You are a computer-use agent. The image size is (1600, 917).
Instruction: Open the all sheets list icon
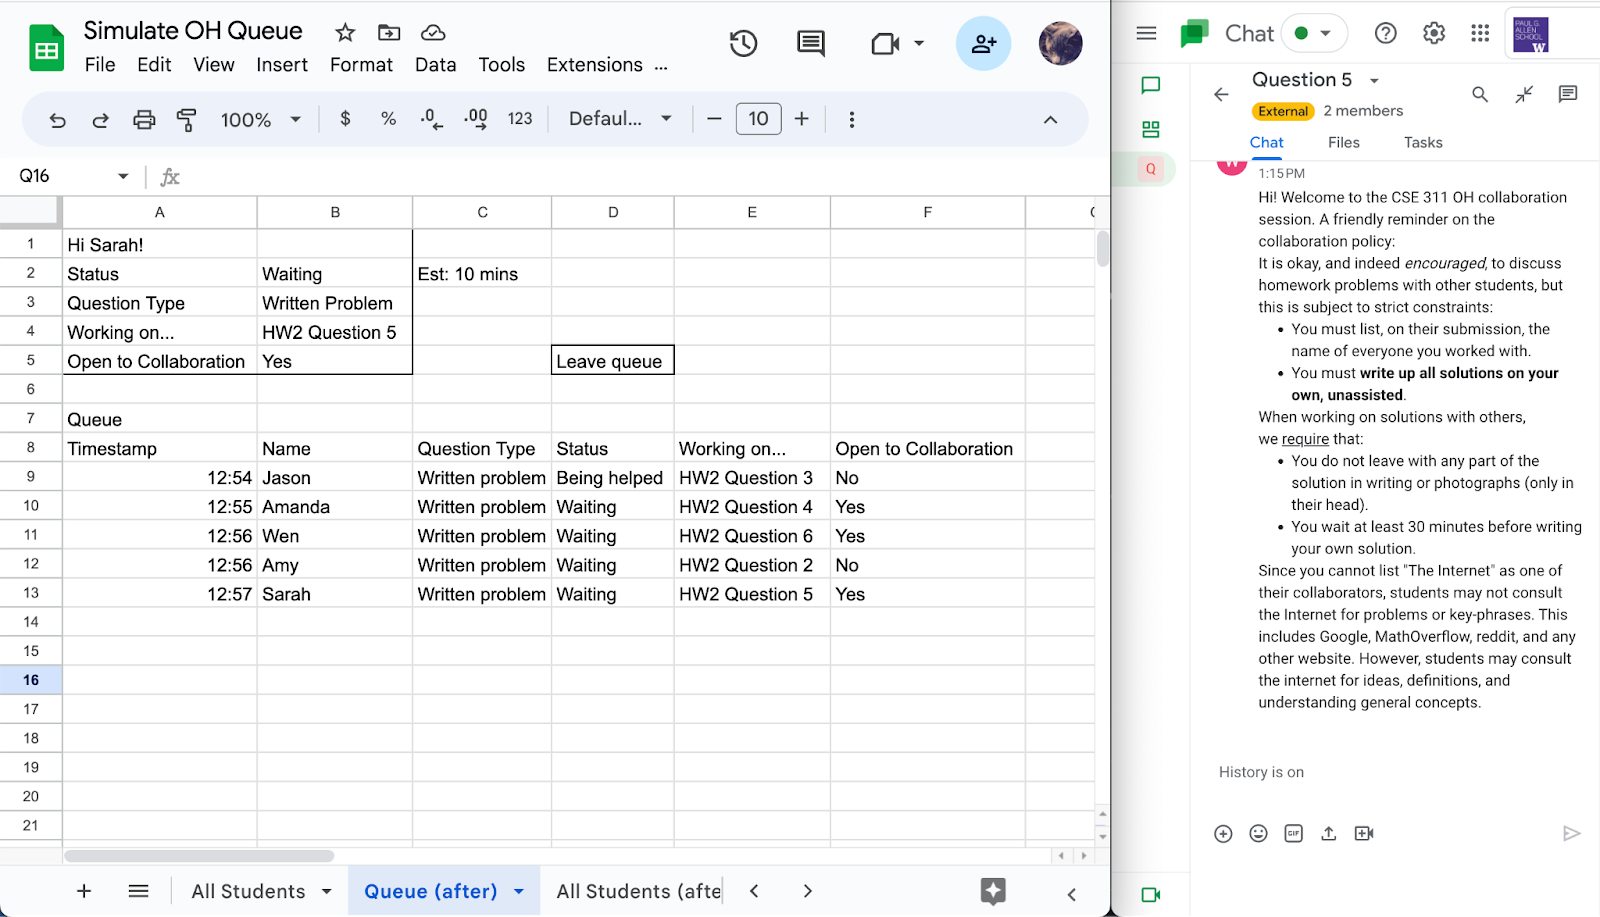pyautogui.click(x=139, y=891)
